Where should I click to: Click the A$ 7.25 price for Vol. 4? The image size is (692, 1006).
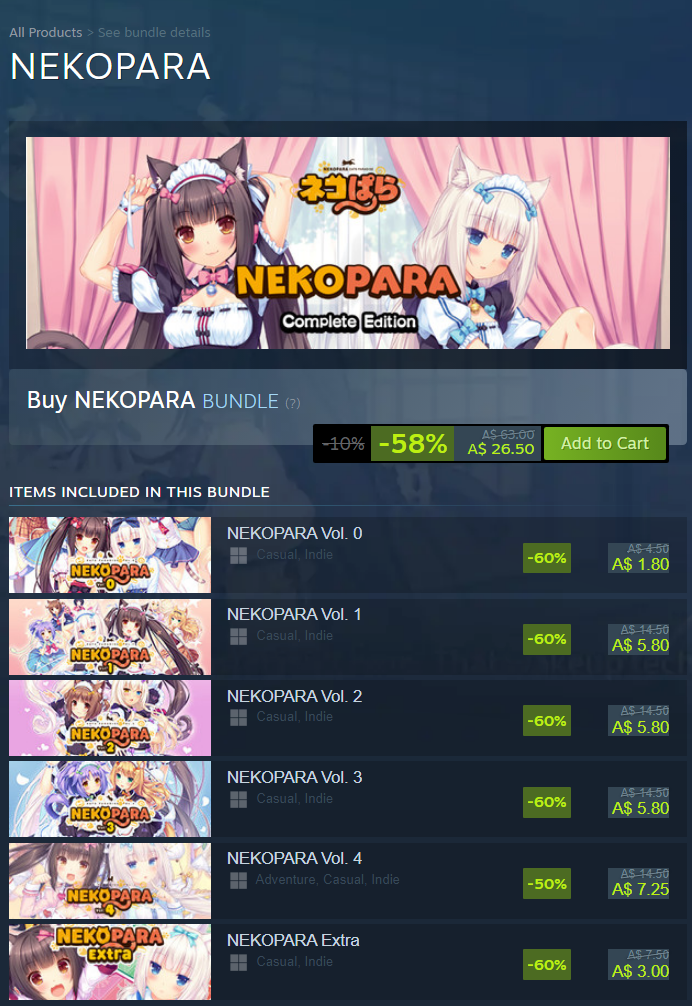[x=640, y=889]
